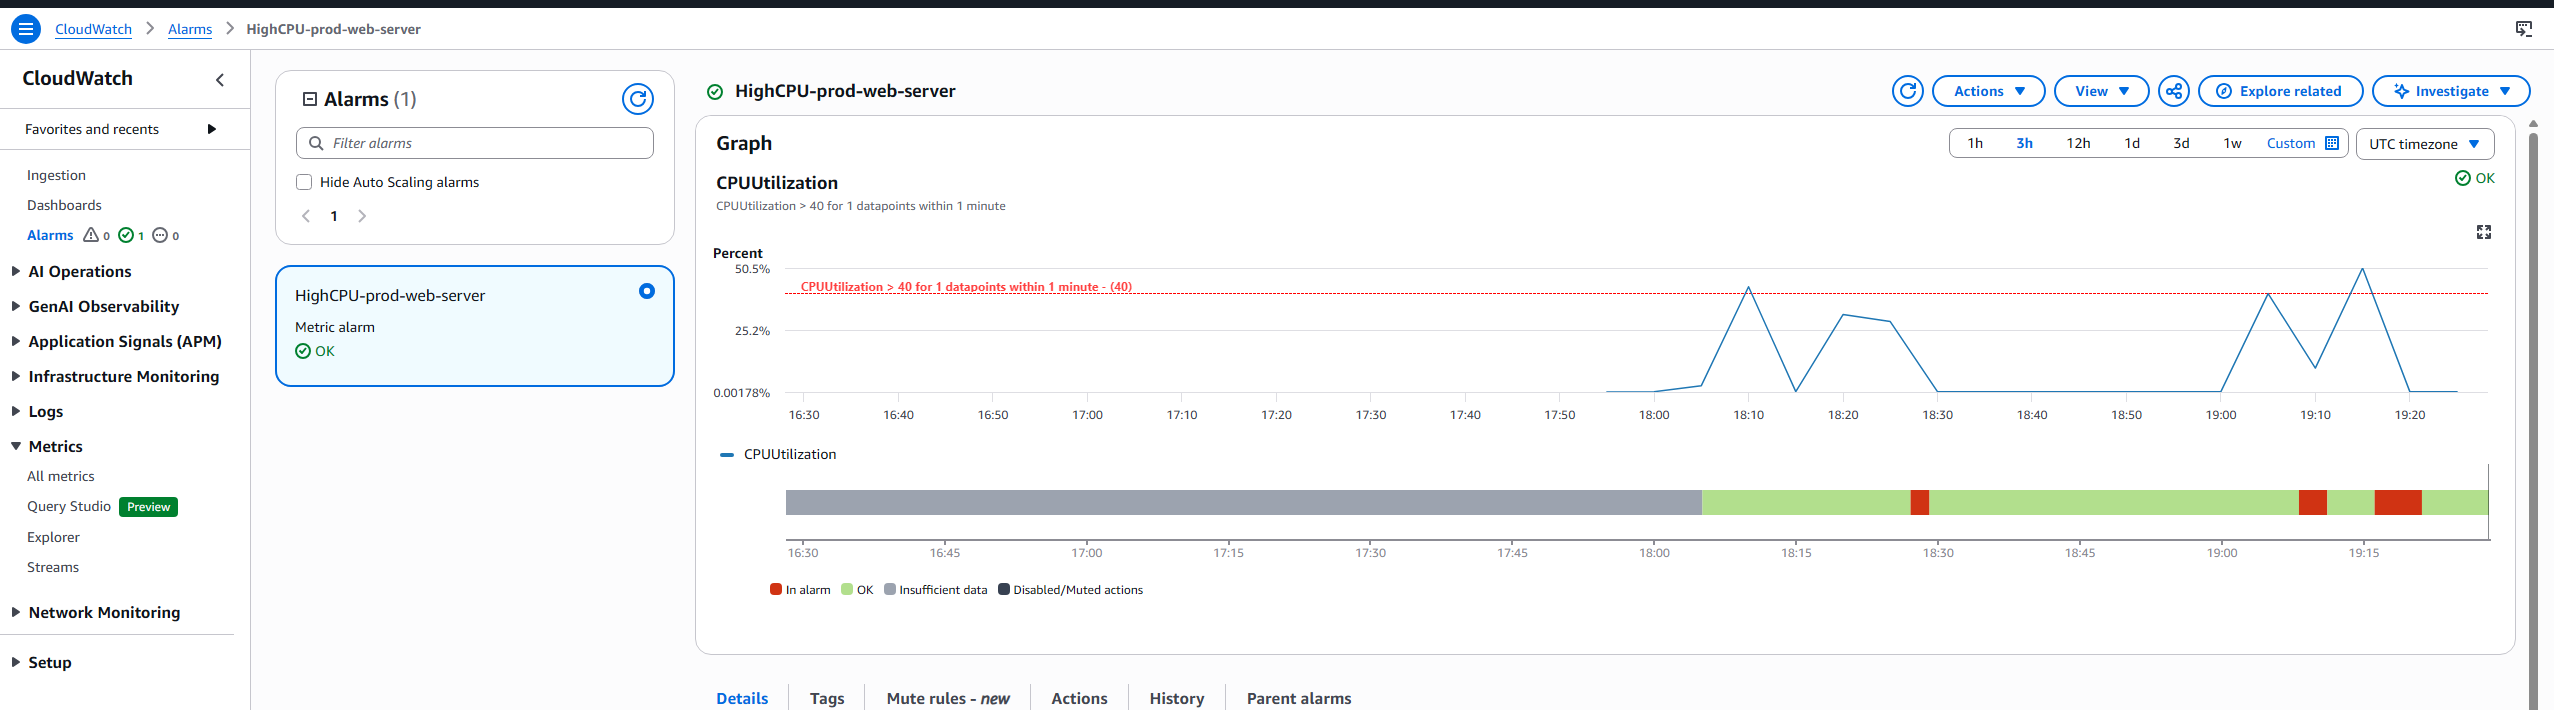Refresh the Alarms list panel
The width and height of the screenshot is (2554, 710).
[638, 99]
